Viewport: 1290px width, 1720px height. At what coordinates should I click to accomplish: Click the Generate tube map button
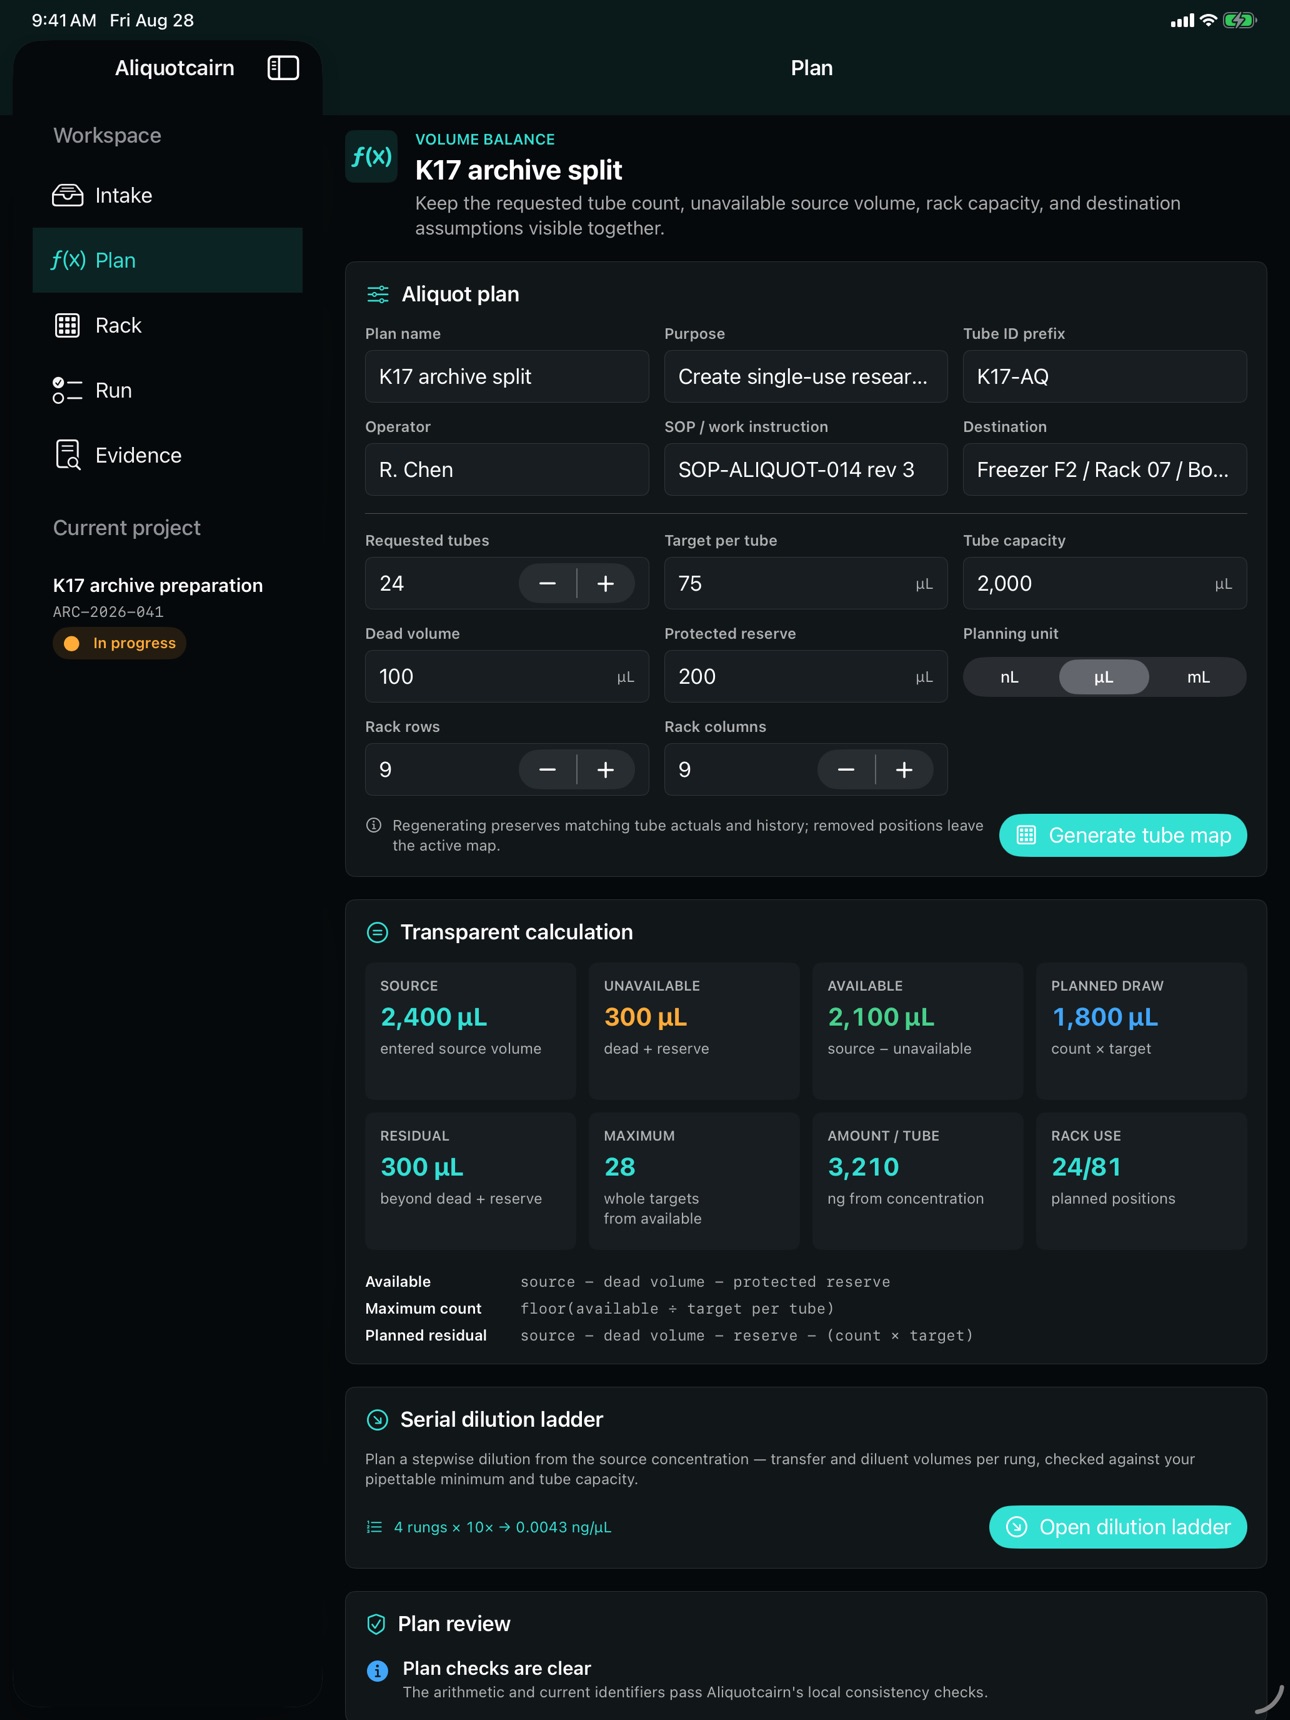click(x=1123, y=835)
